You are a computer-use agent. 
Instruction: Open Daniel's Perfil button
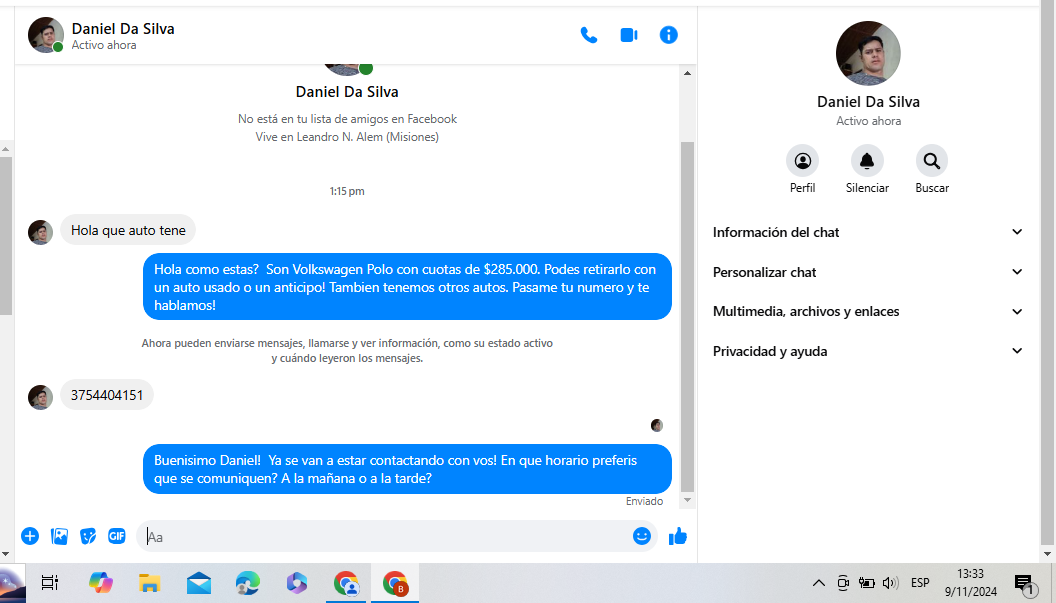click(x=802, y=161)
